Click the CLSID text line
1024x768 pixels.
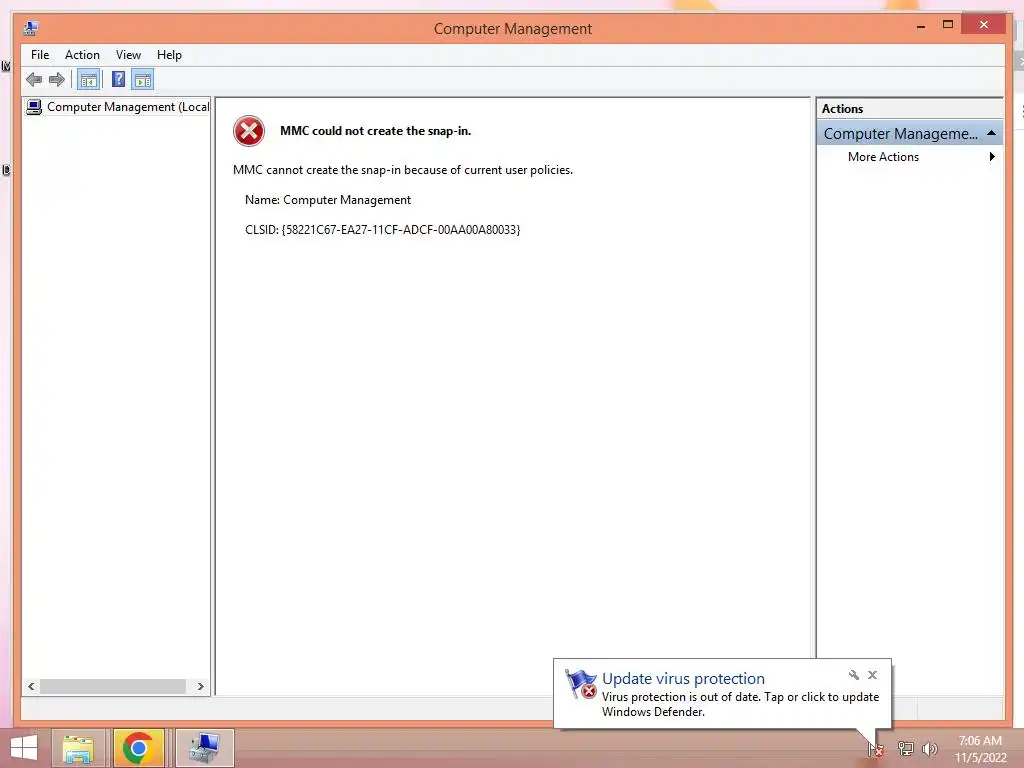pos(383,230)
